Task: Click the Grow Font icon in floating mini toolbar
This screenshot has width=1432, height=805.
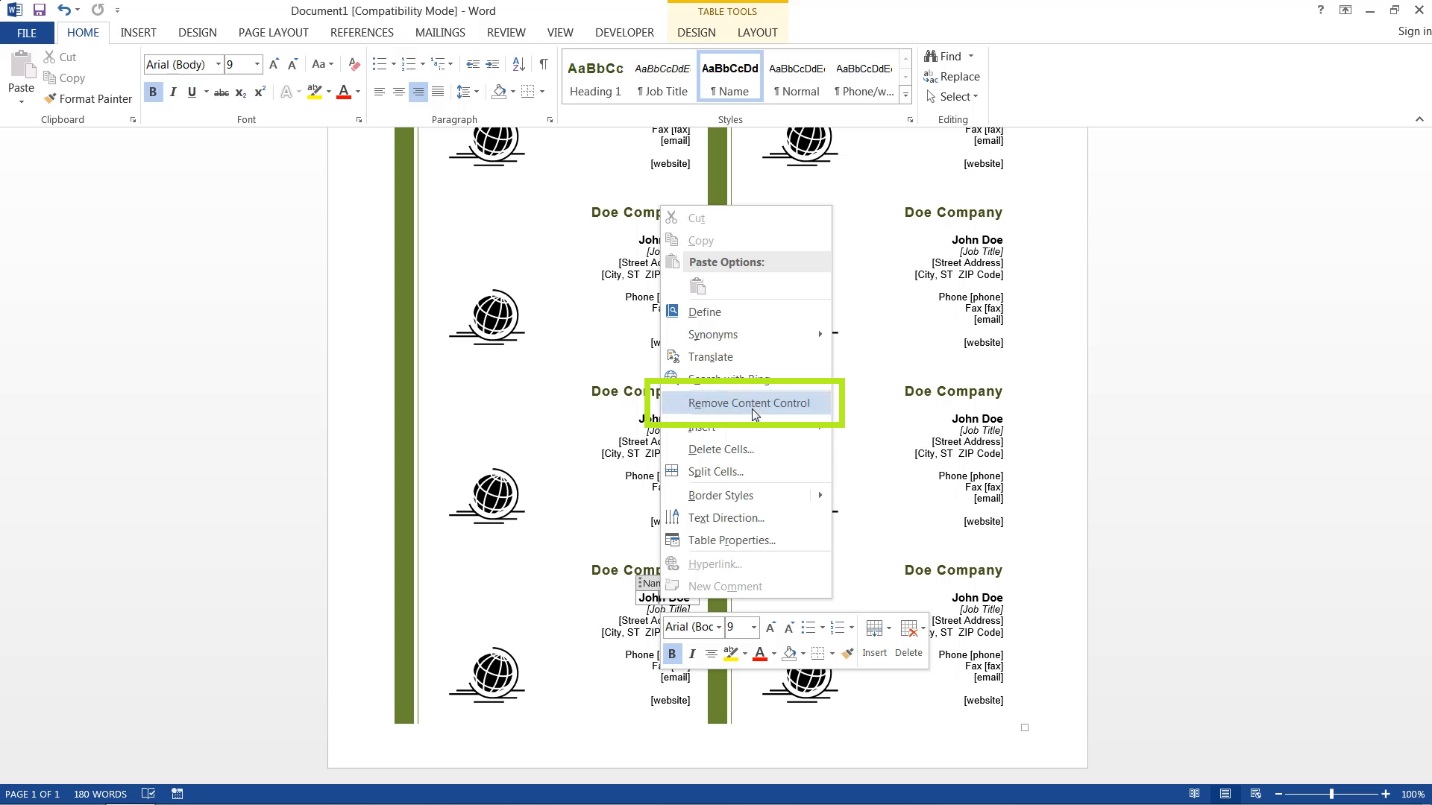Action: (770, 628)
